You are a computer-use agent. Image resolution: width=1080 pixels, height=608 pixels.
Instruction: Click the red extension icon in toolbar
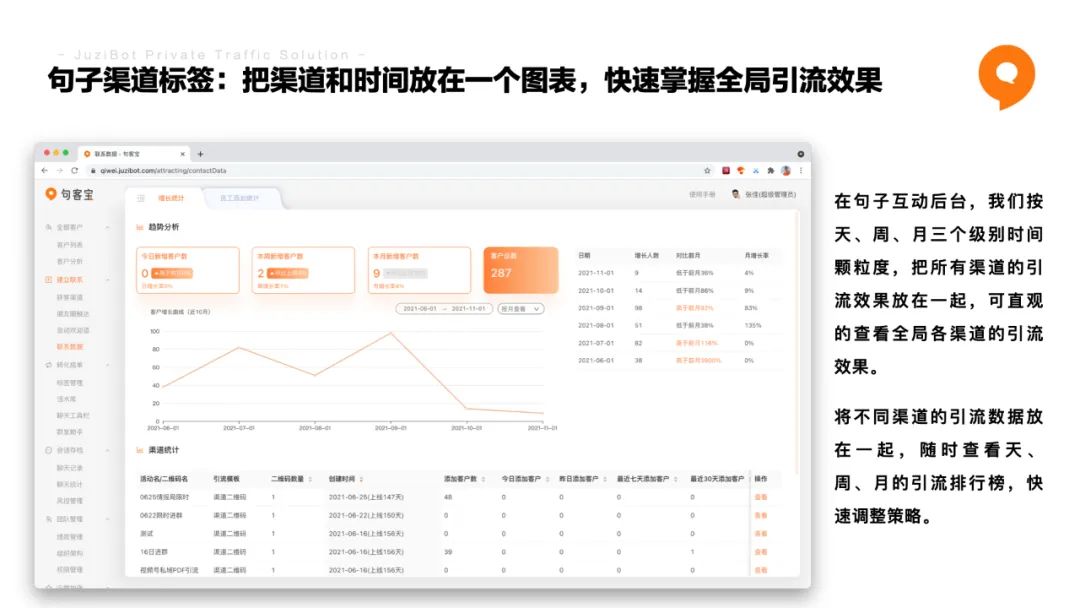725,171
